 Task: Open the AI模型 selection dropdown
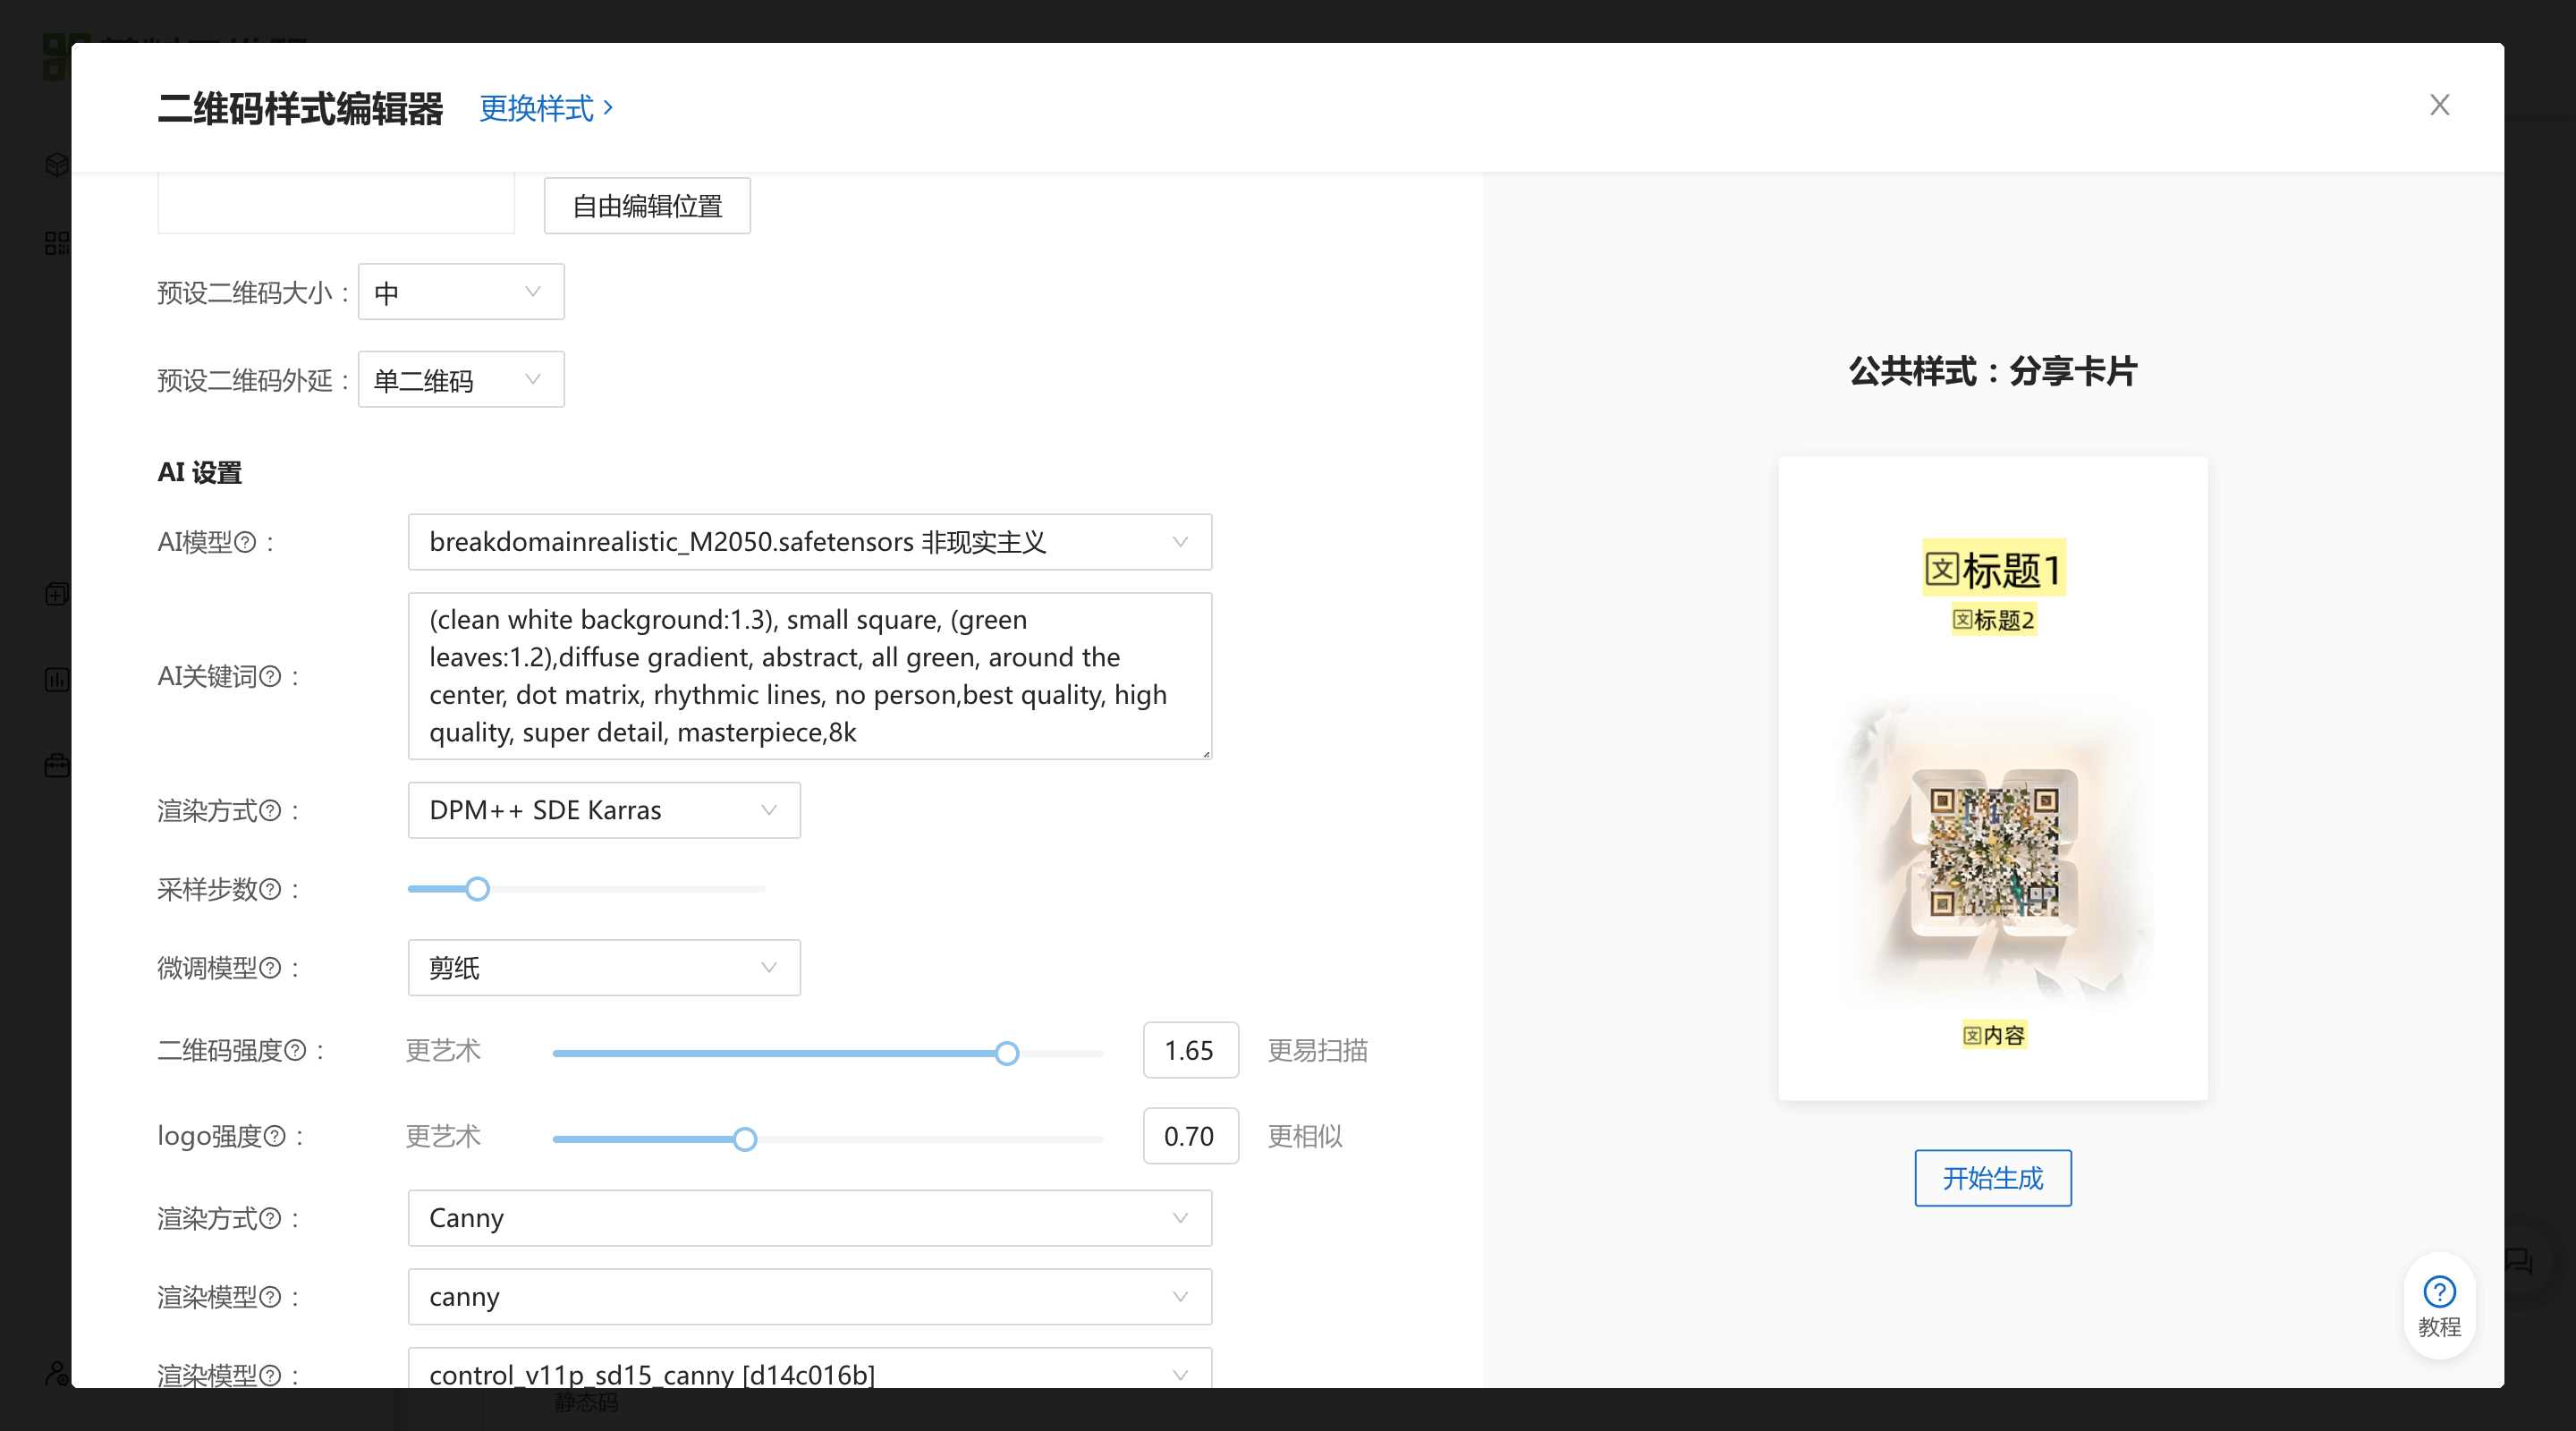point(809,542)
